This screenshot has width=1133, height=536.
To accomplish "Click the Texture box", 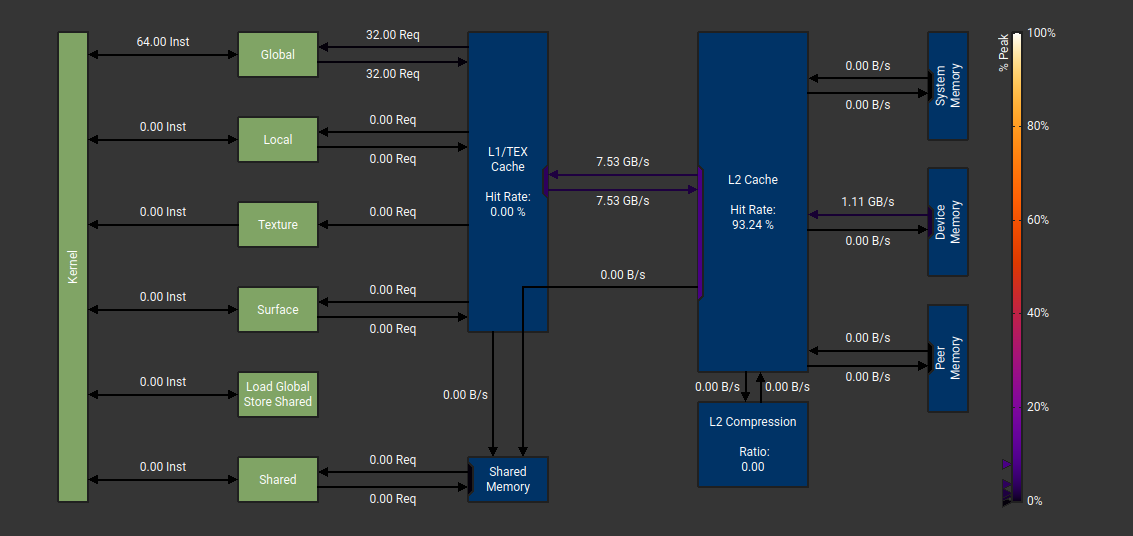I will click(x=278, y=225).
